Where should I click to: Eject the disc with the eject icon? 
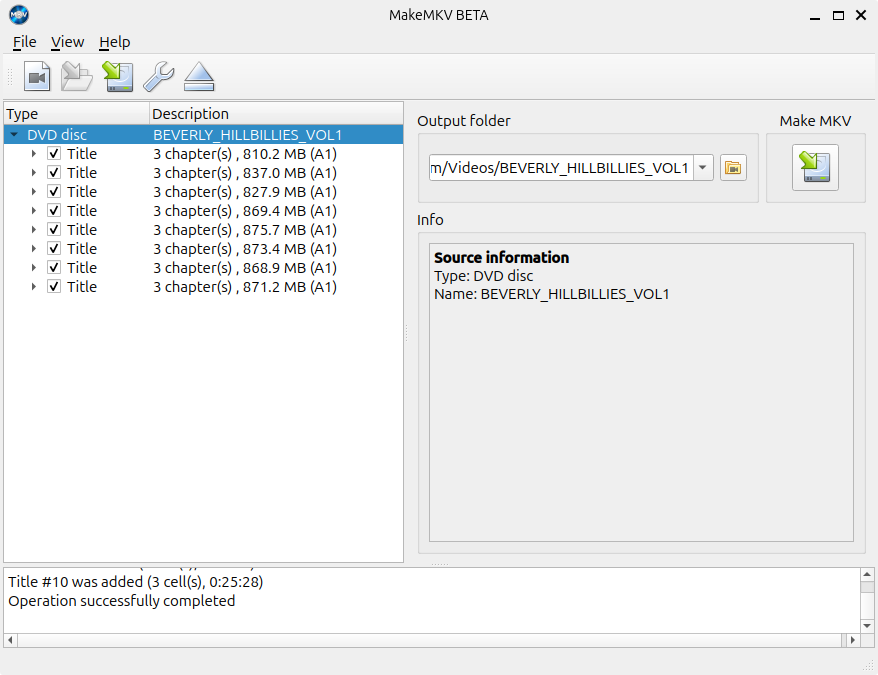pos(199,76)
